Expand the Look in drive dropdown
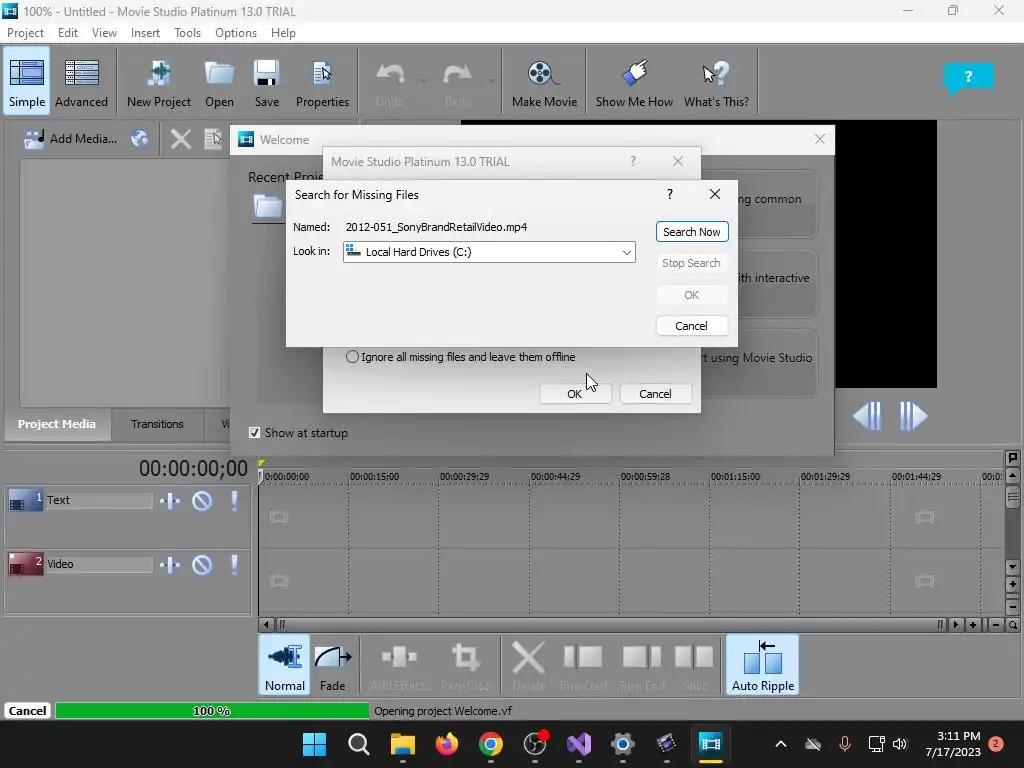This screenshot has width=1024, height=768. click(x=626, y=252)
